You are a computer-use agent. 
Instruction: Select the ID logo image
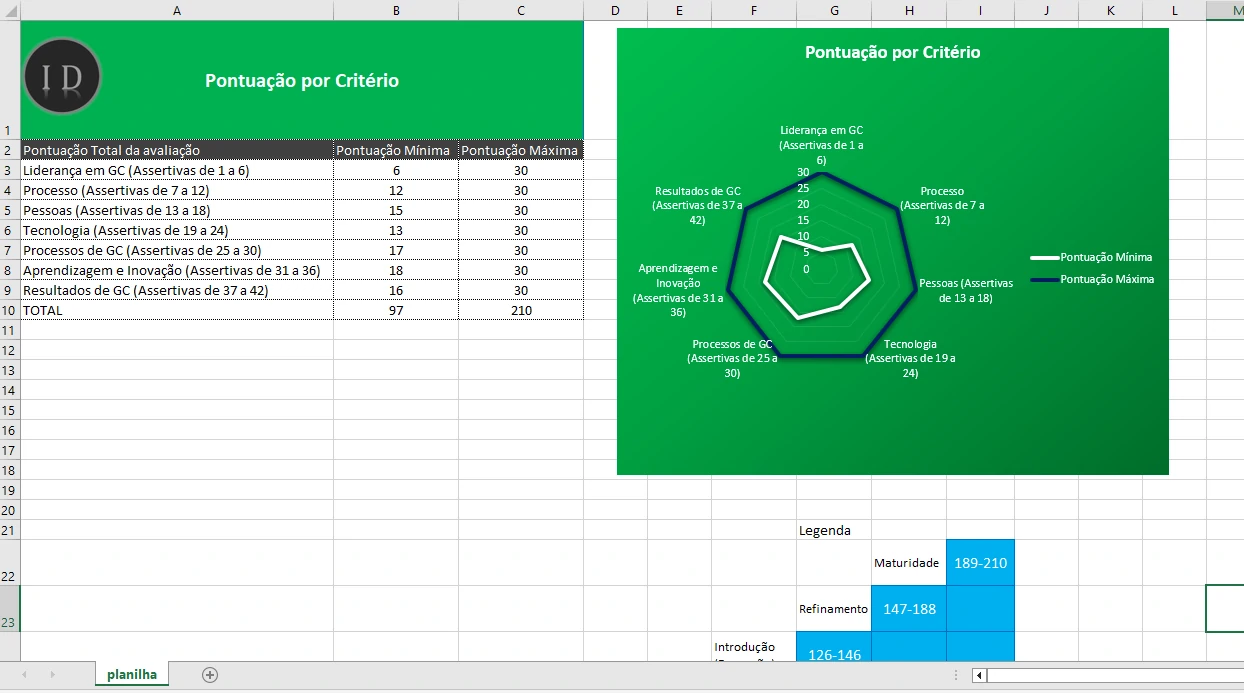point(62,77)
